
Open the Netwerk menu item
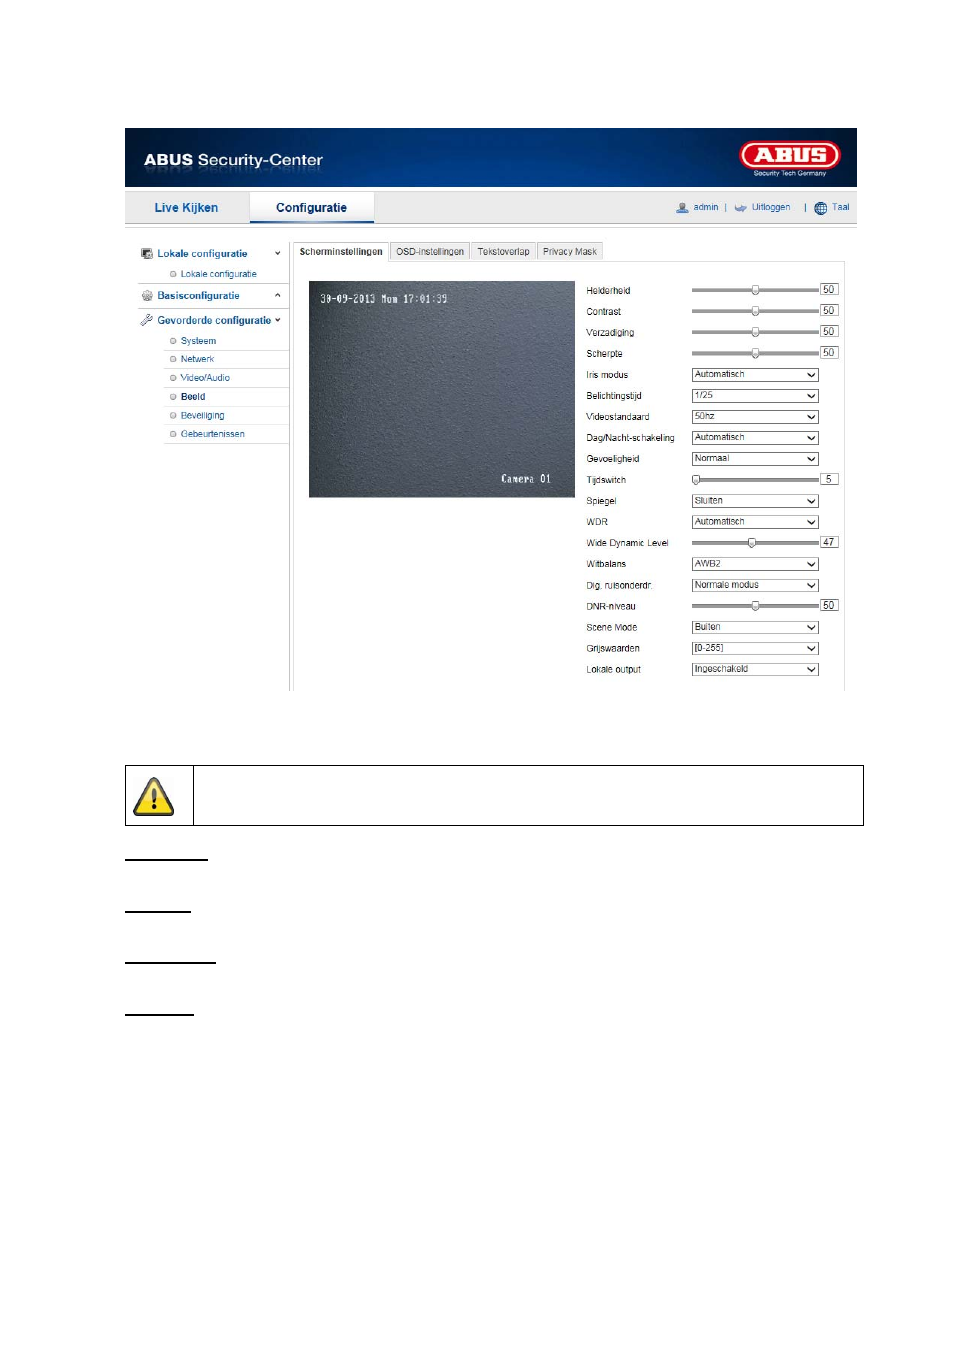tap(197, 359)
